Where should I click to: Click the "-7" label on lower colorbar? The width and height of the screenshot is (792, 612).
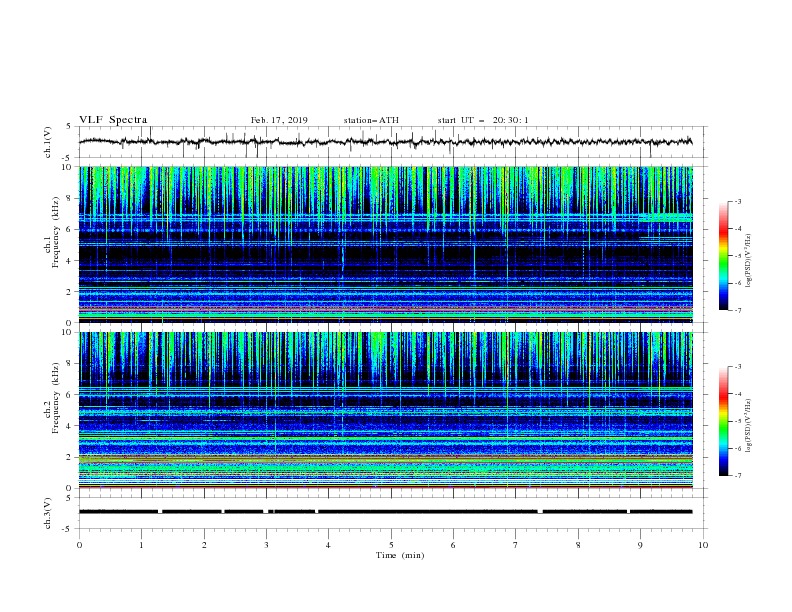[738, 476]
